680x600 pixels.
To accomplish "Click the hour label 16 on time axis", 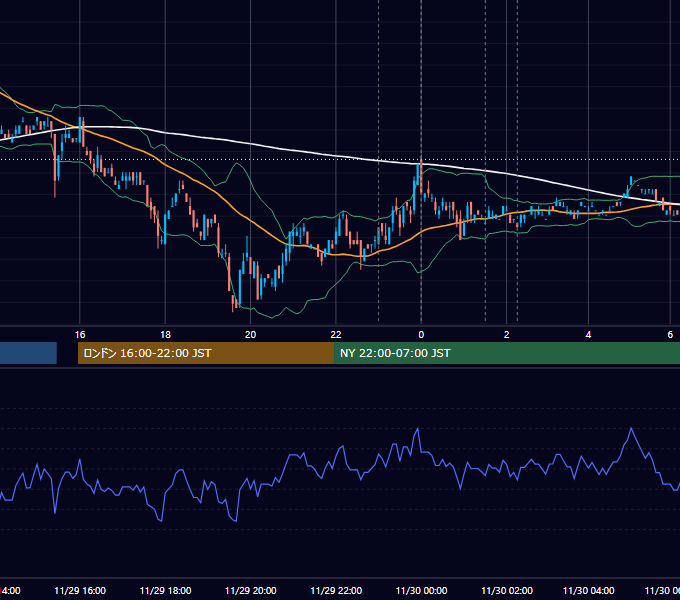I will click(x=80, y=335).
